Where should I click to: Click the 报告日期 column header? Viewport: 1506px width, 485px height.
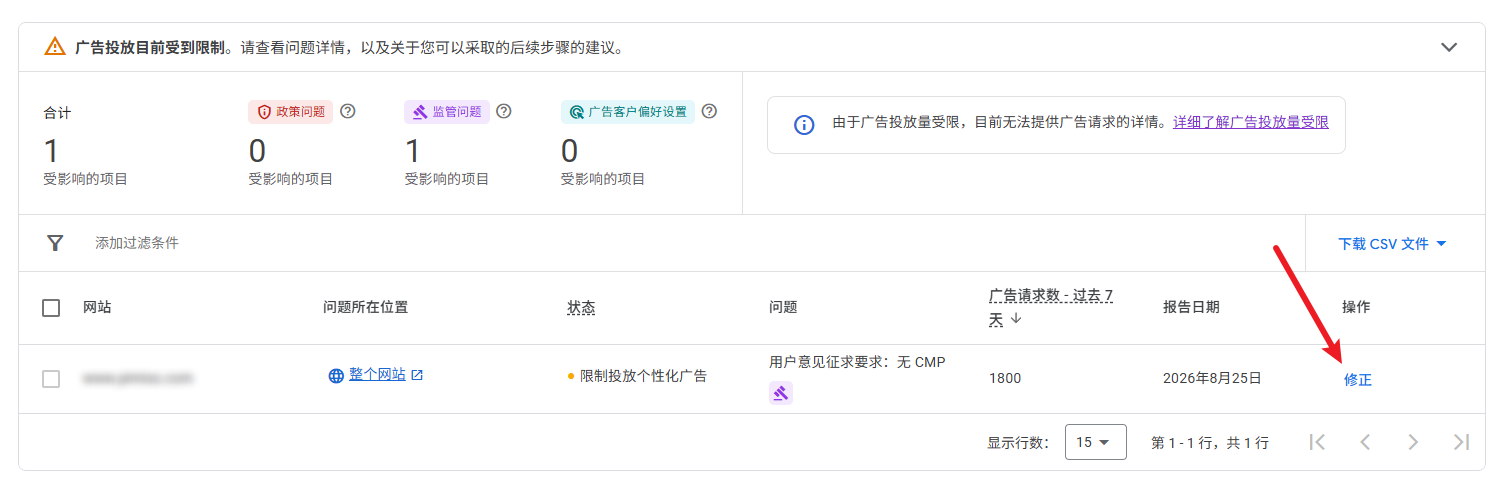1191,307
